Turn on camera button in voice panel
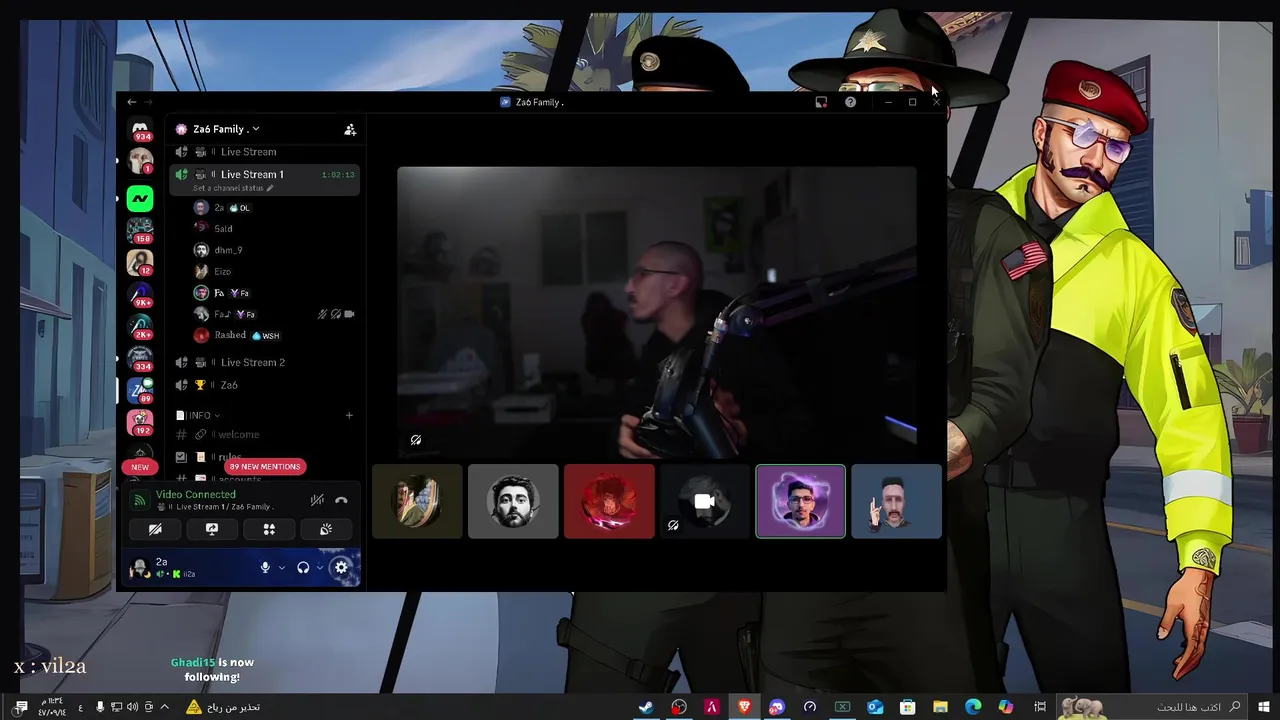This screenshot has height=720, width=1280. (155, 529)
